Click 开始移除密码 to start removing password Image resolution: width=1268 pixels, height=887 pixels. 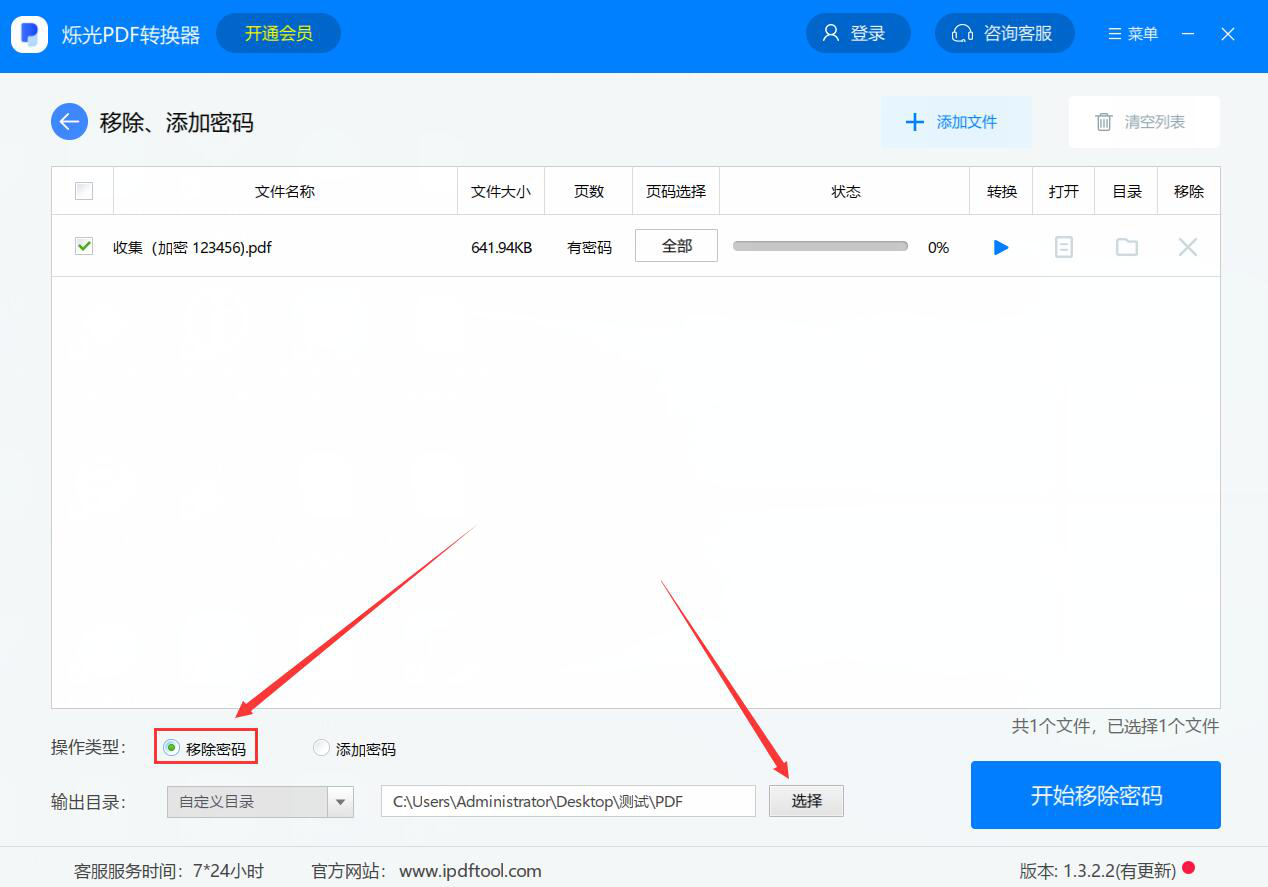click(x=1096, y=795)
